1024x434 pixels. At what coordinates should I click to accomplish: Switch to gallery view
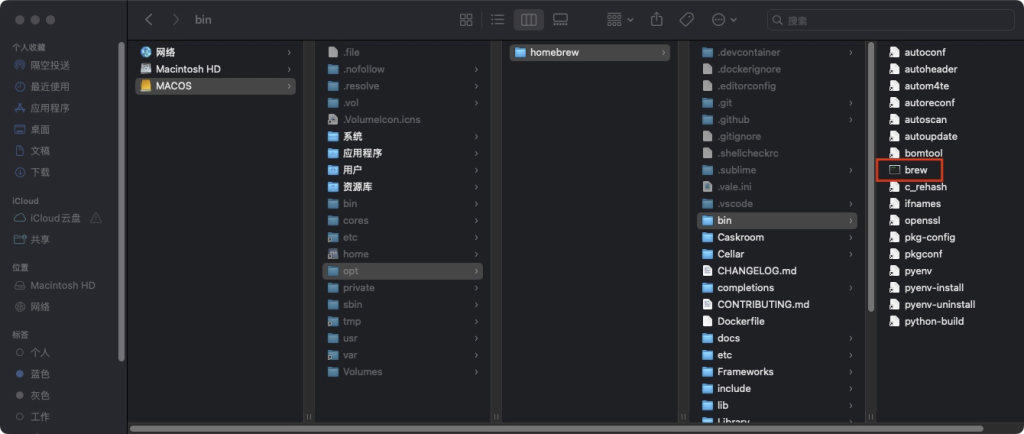tap(560, 20)
